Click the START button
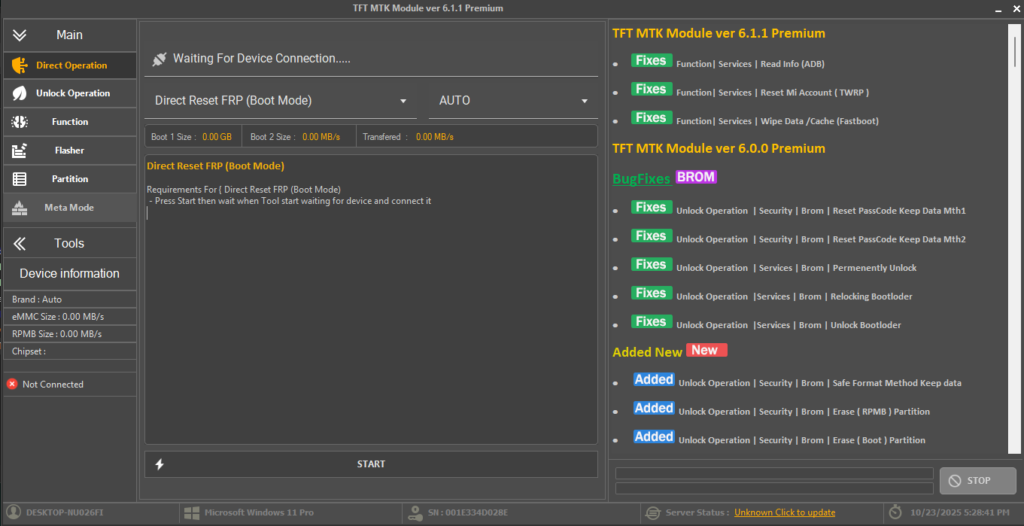Image resolution: width=1024 pixels, height=526 pixels. click(x=371, y=464)
